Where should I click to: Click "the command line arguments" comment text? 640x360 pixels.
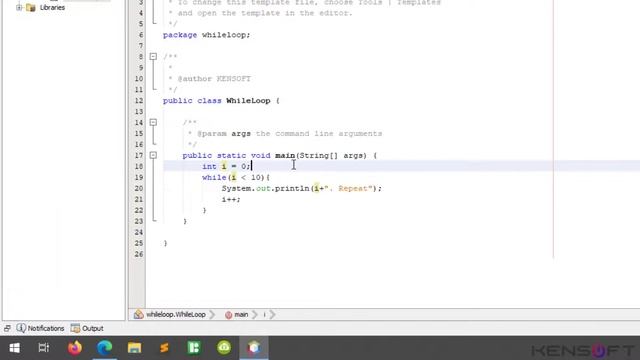click(x=319, y=133)
